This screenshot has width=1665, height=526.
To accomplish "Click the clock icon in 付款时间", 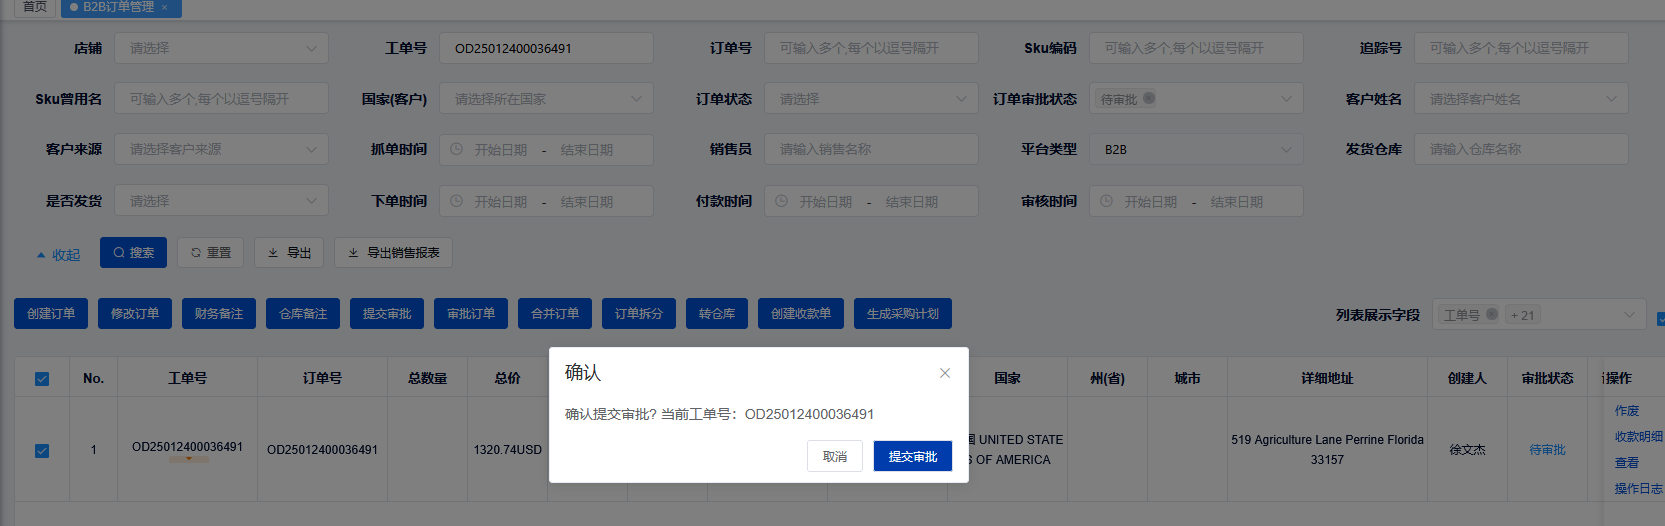I will [781, 201].
